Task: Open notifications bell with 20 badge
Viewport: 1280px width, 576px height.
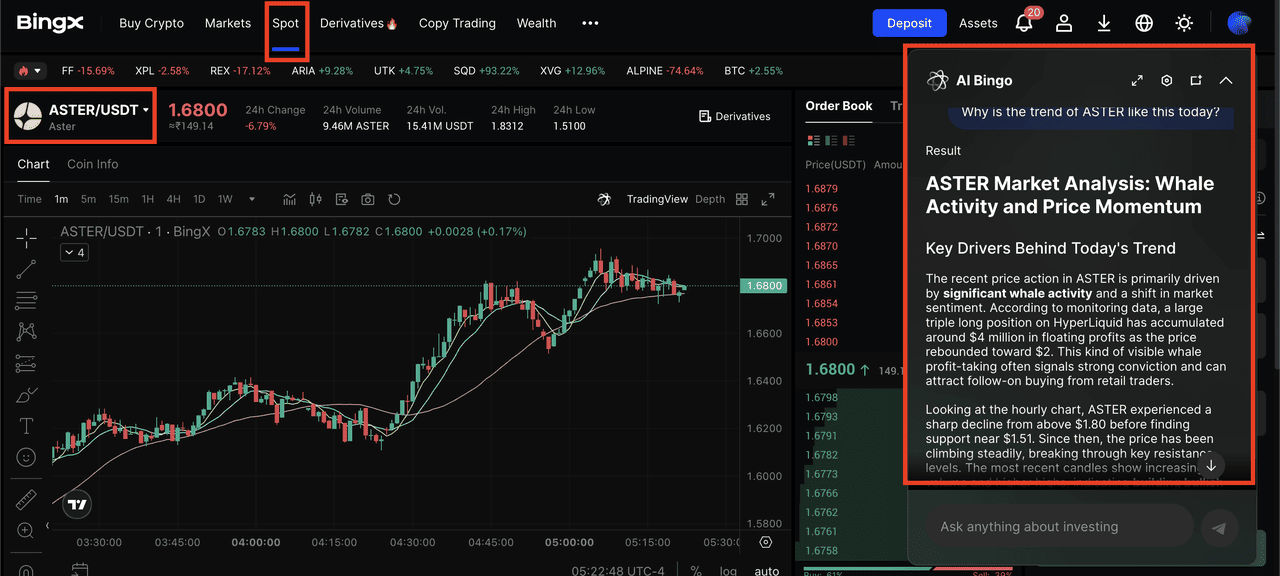Action: click(x=1024, y=23)
